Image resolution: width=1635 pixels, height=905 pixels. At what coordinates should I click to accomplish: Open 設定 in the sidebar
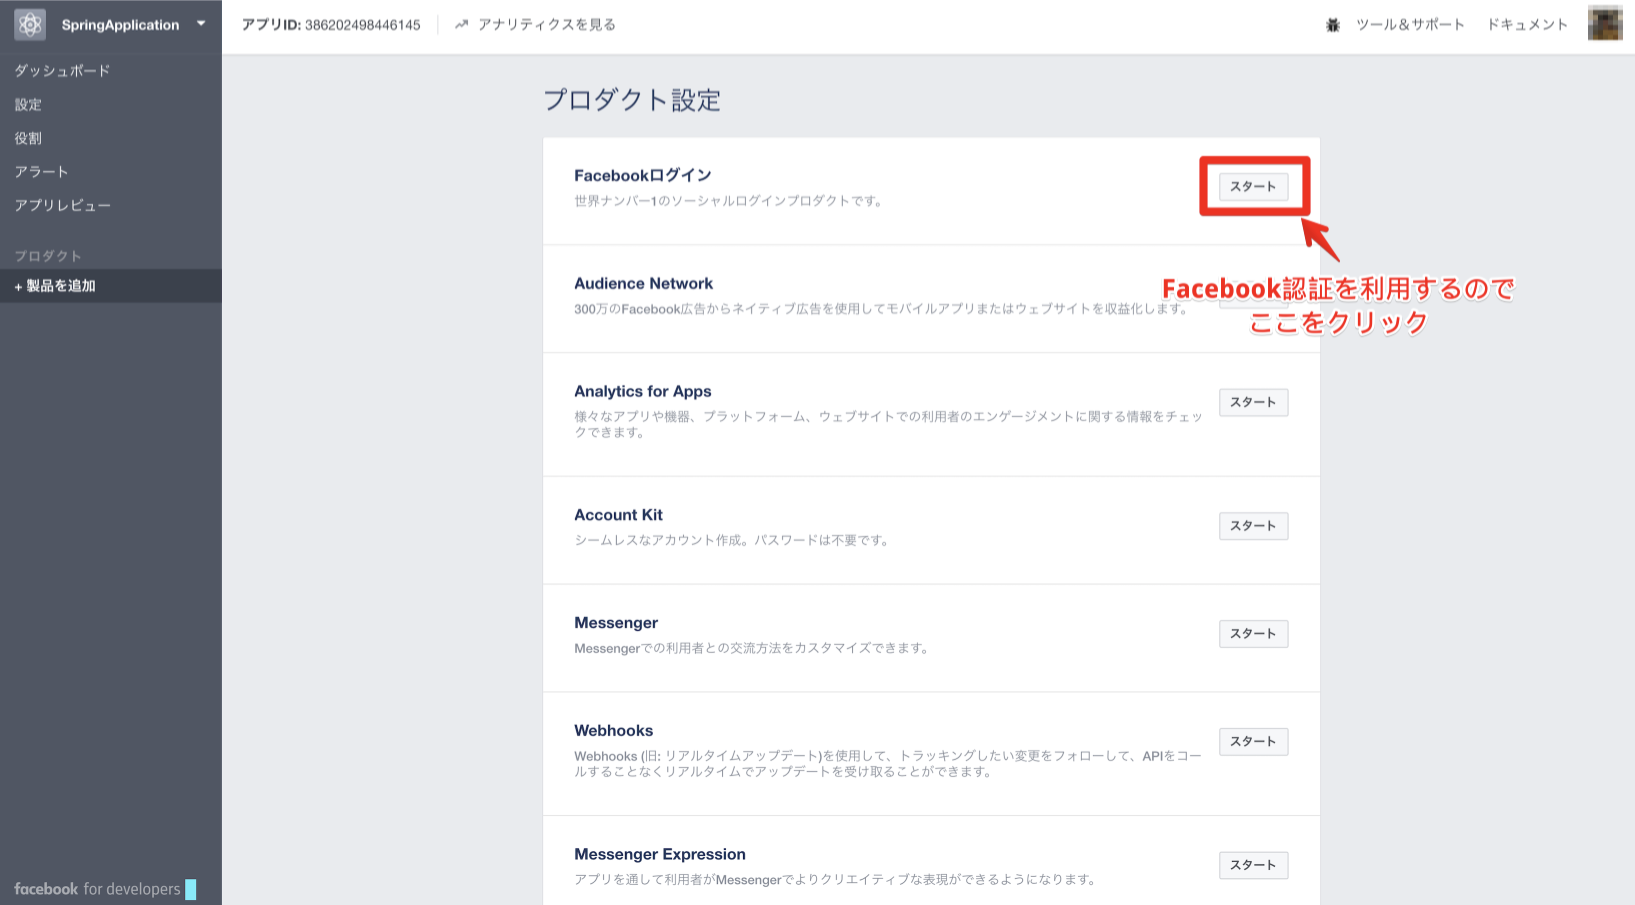click(28, 105)
